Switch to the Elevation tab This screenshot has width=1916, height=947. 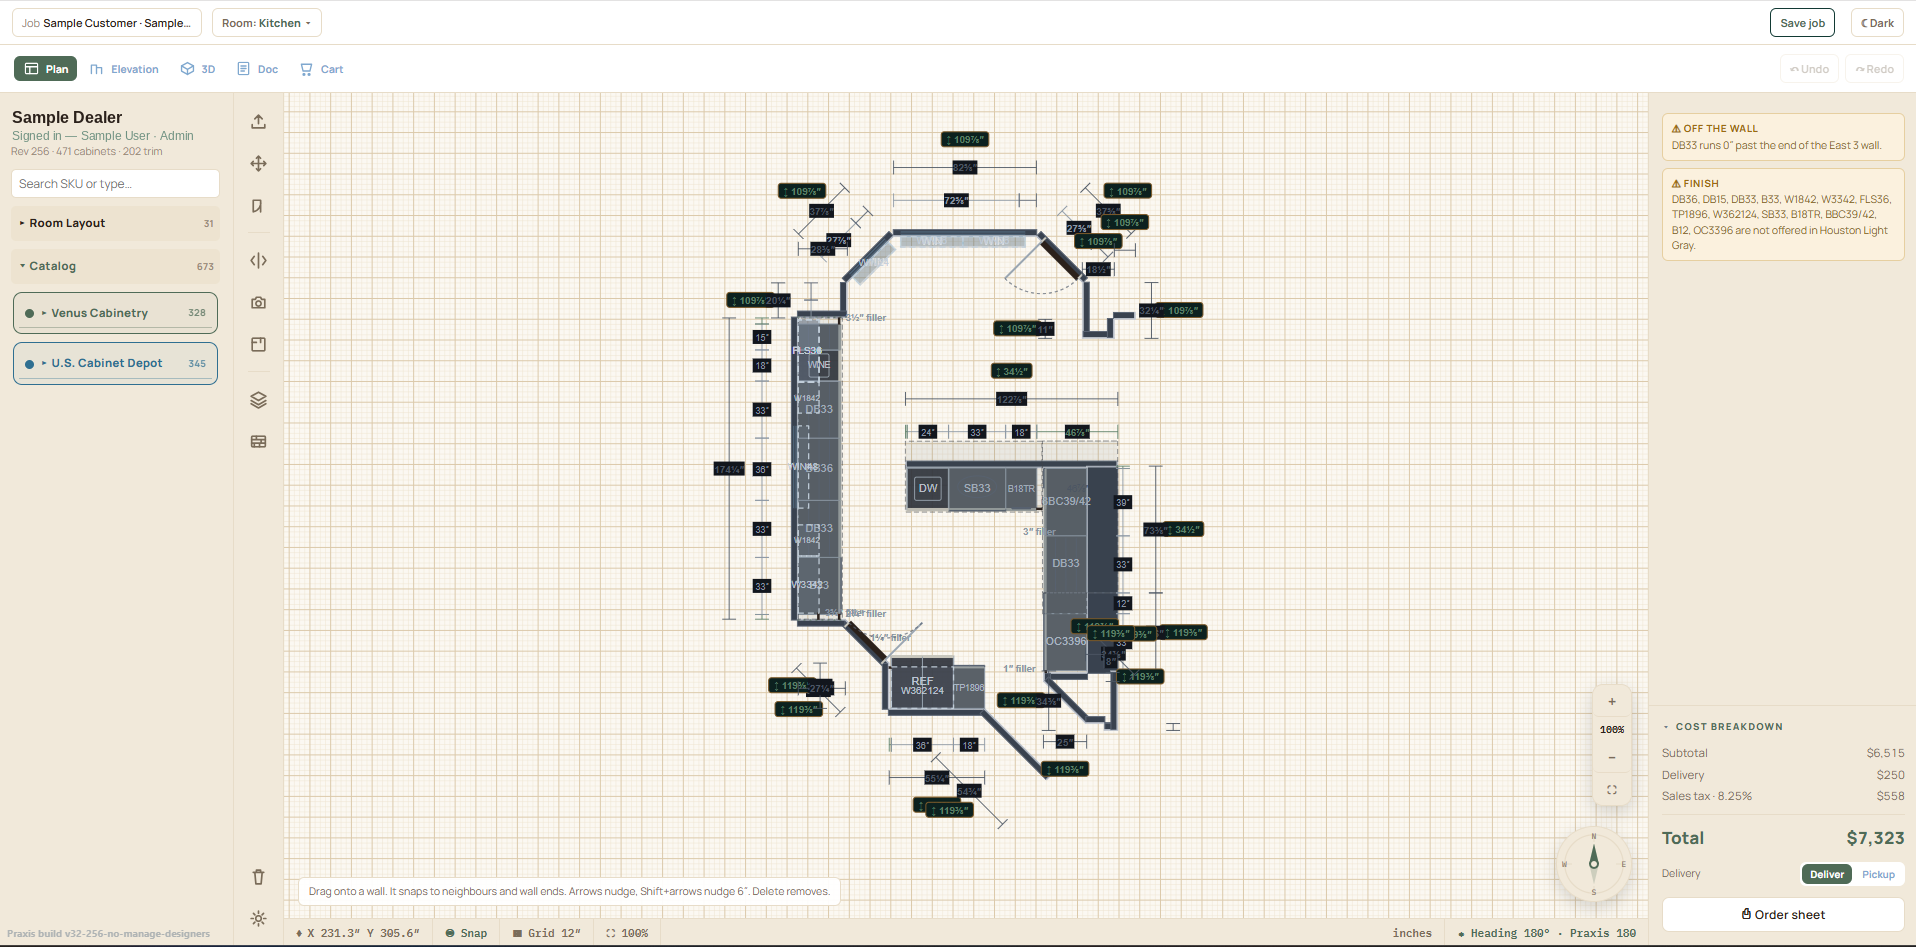tap(125, 69)
